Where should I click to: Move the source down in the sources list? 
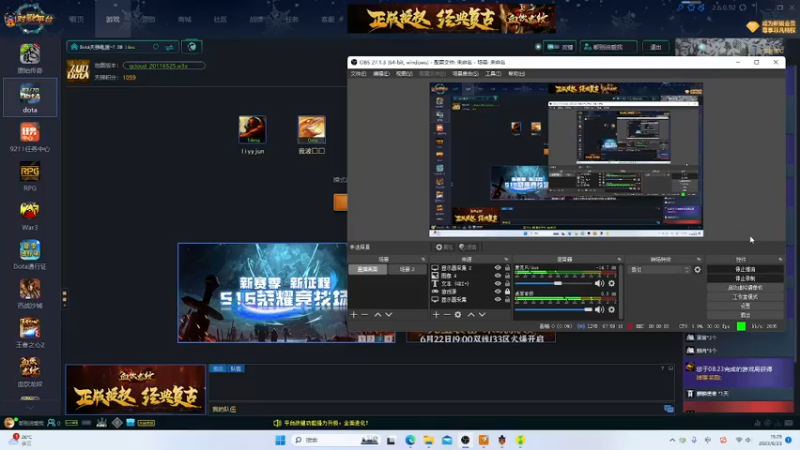point(482,314)
